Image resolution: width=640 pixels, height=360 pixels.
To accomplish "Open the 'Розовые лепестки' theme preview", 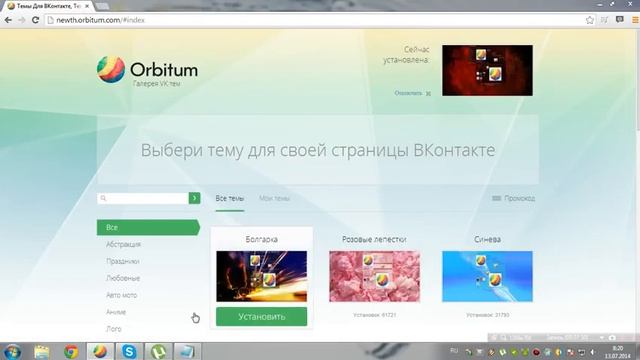I will point(374,276).
